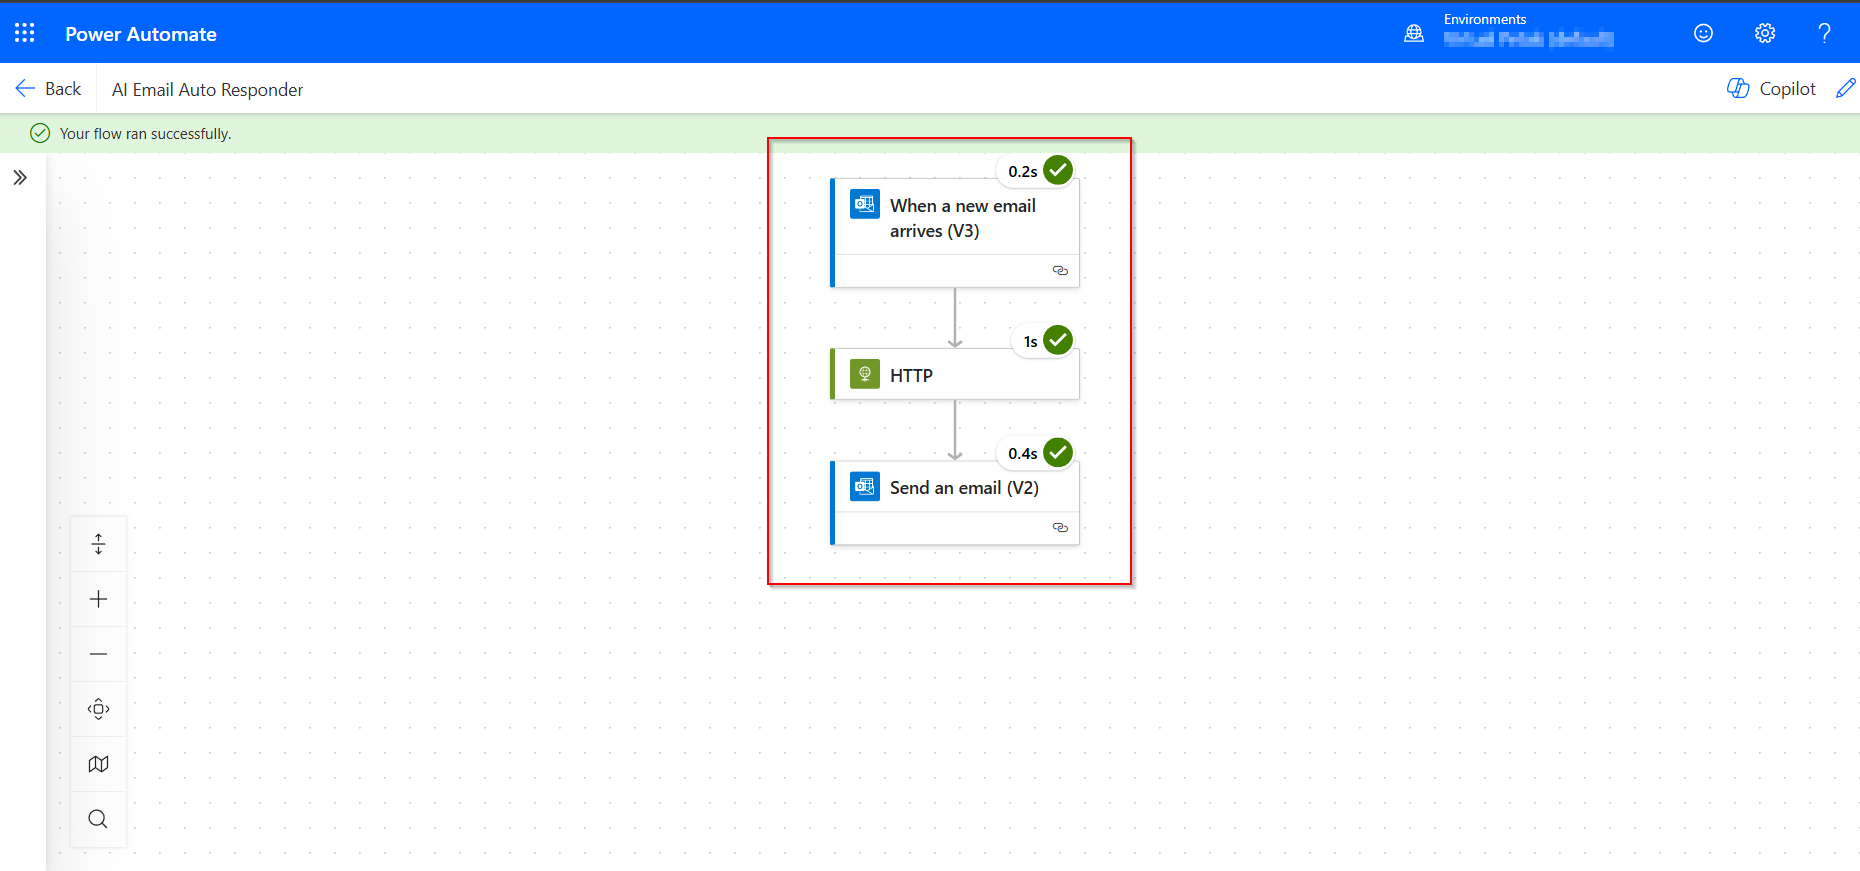Viewport: 1860px width, 871px height.
Task: Click the AI Email Auto Responder title
Action: click(207, 90)
